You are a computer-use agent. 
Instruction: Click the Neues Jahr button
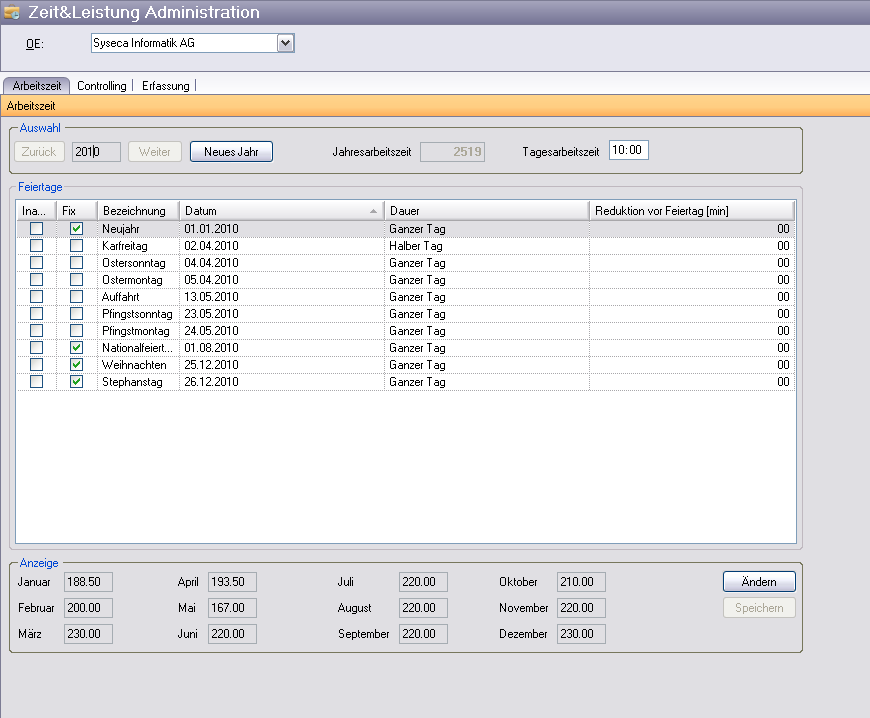pyautogui.click(x=231, y=152)
